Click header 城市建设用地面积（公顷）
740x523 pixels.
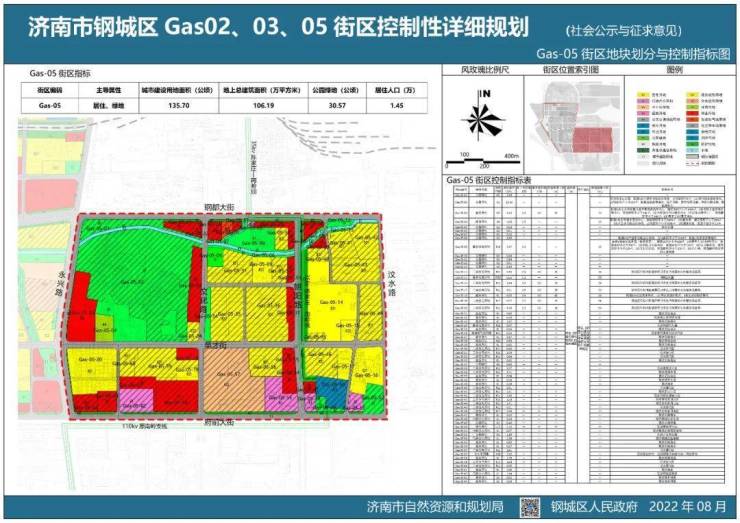[178, 90]
